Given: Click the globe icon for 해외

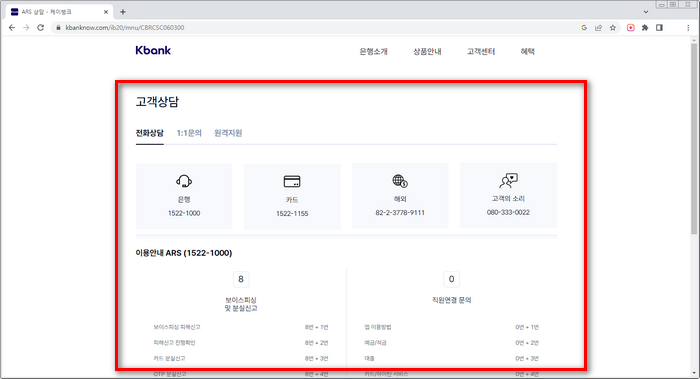Looking at the screenshot, I should (x=400, y=181).
